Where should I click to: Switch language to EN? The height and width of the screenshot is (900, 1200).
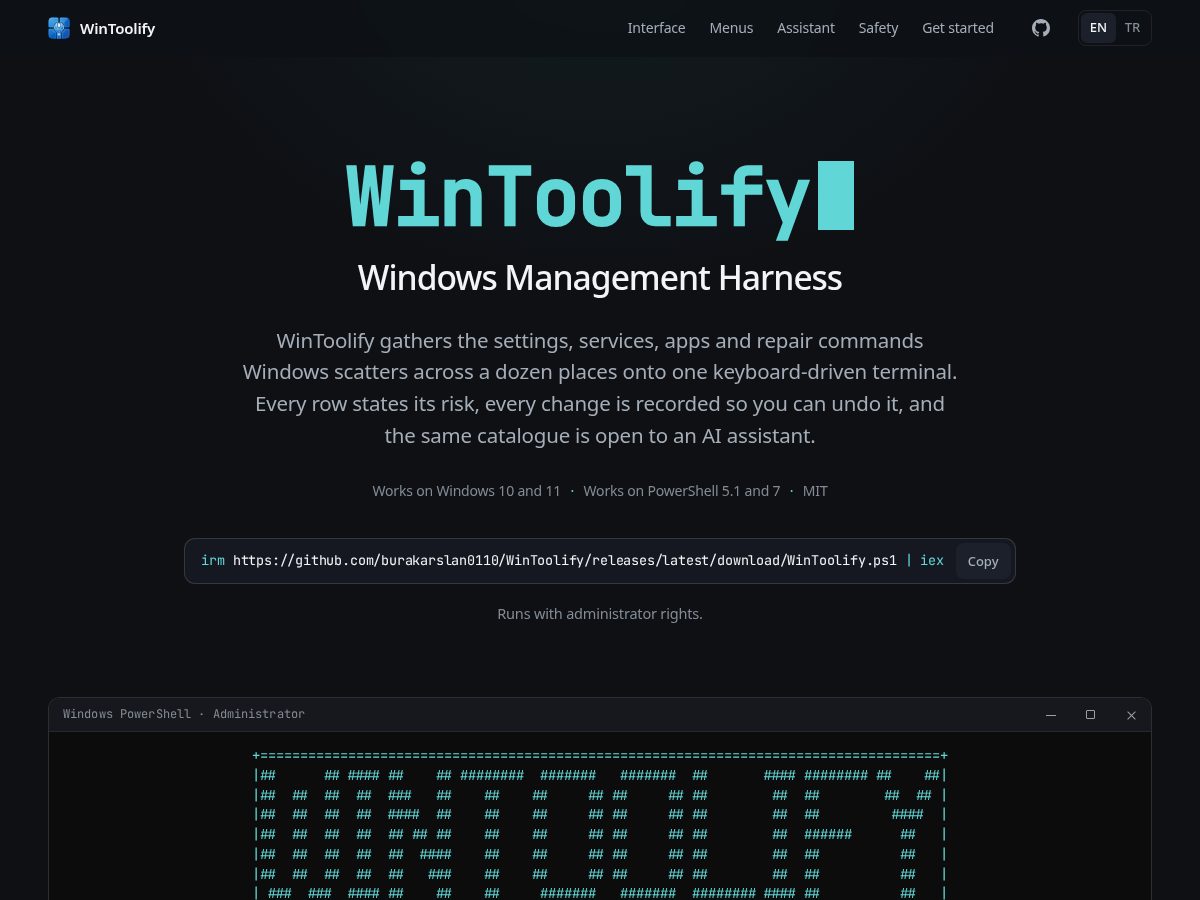pos(1098,28)
